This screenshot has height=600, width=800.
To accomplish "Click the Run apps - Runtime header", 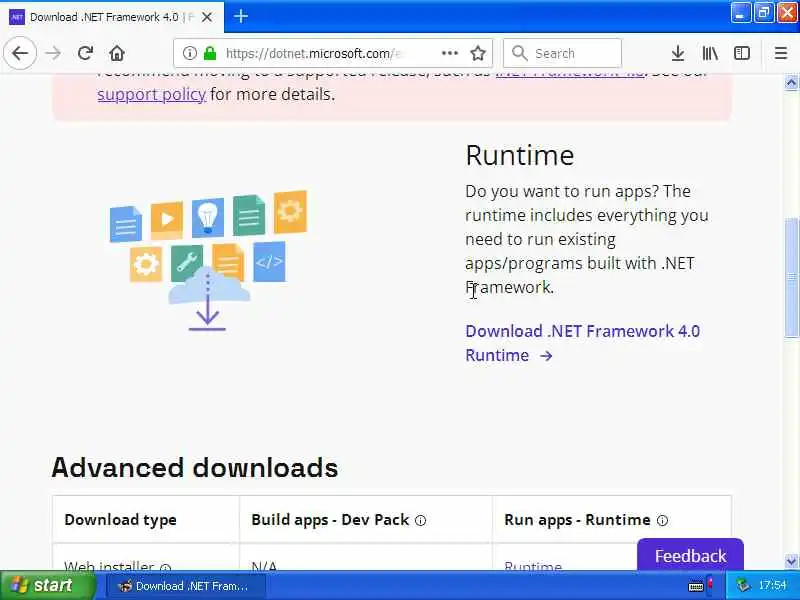I will coord(577,519).
